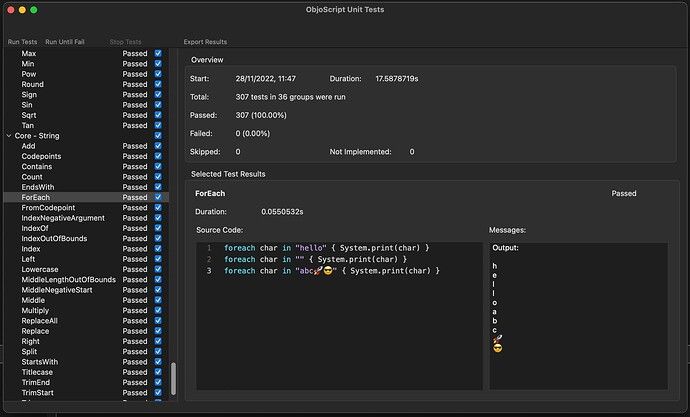This screenshot has width=690, height=417.
Task: Click Run Tests in the toolbar
Action: click(x=22, y=42)
